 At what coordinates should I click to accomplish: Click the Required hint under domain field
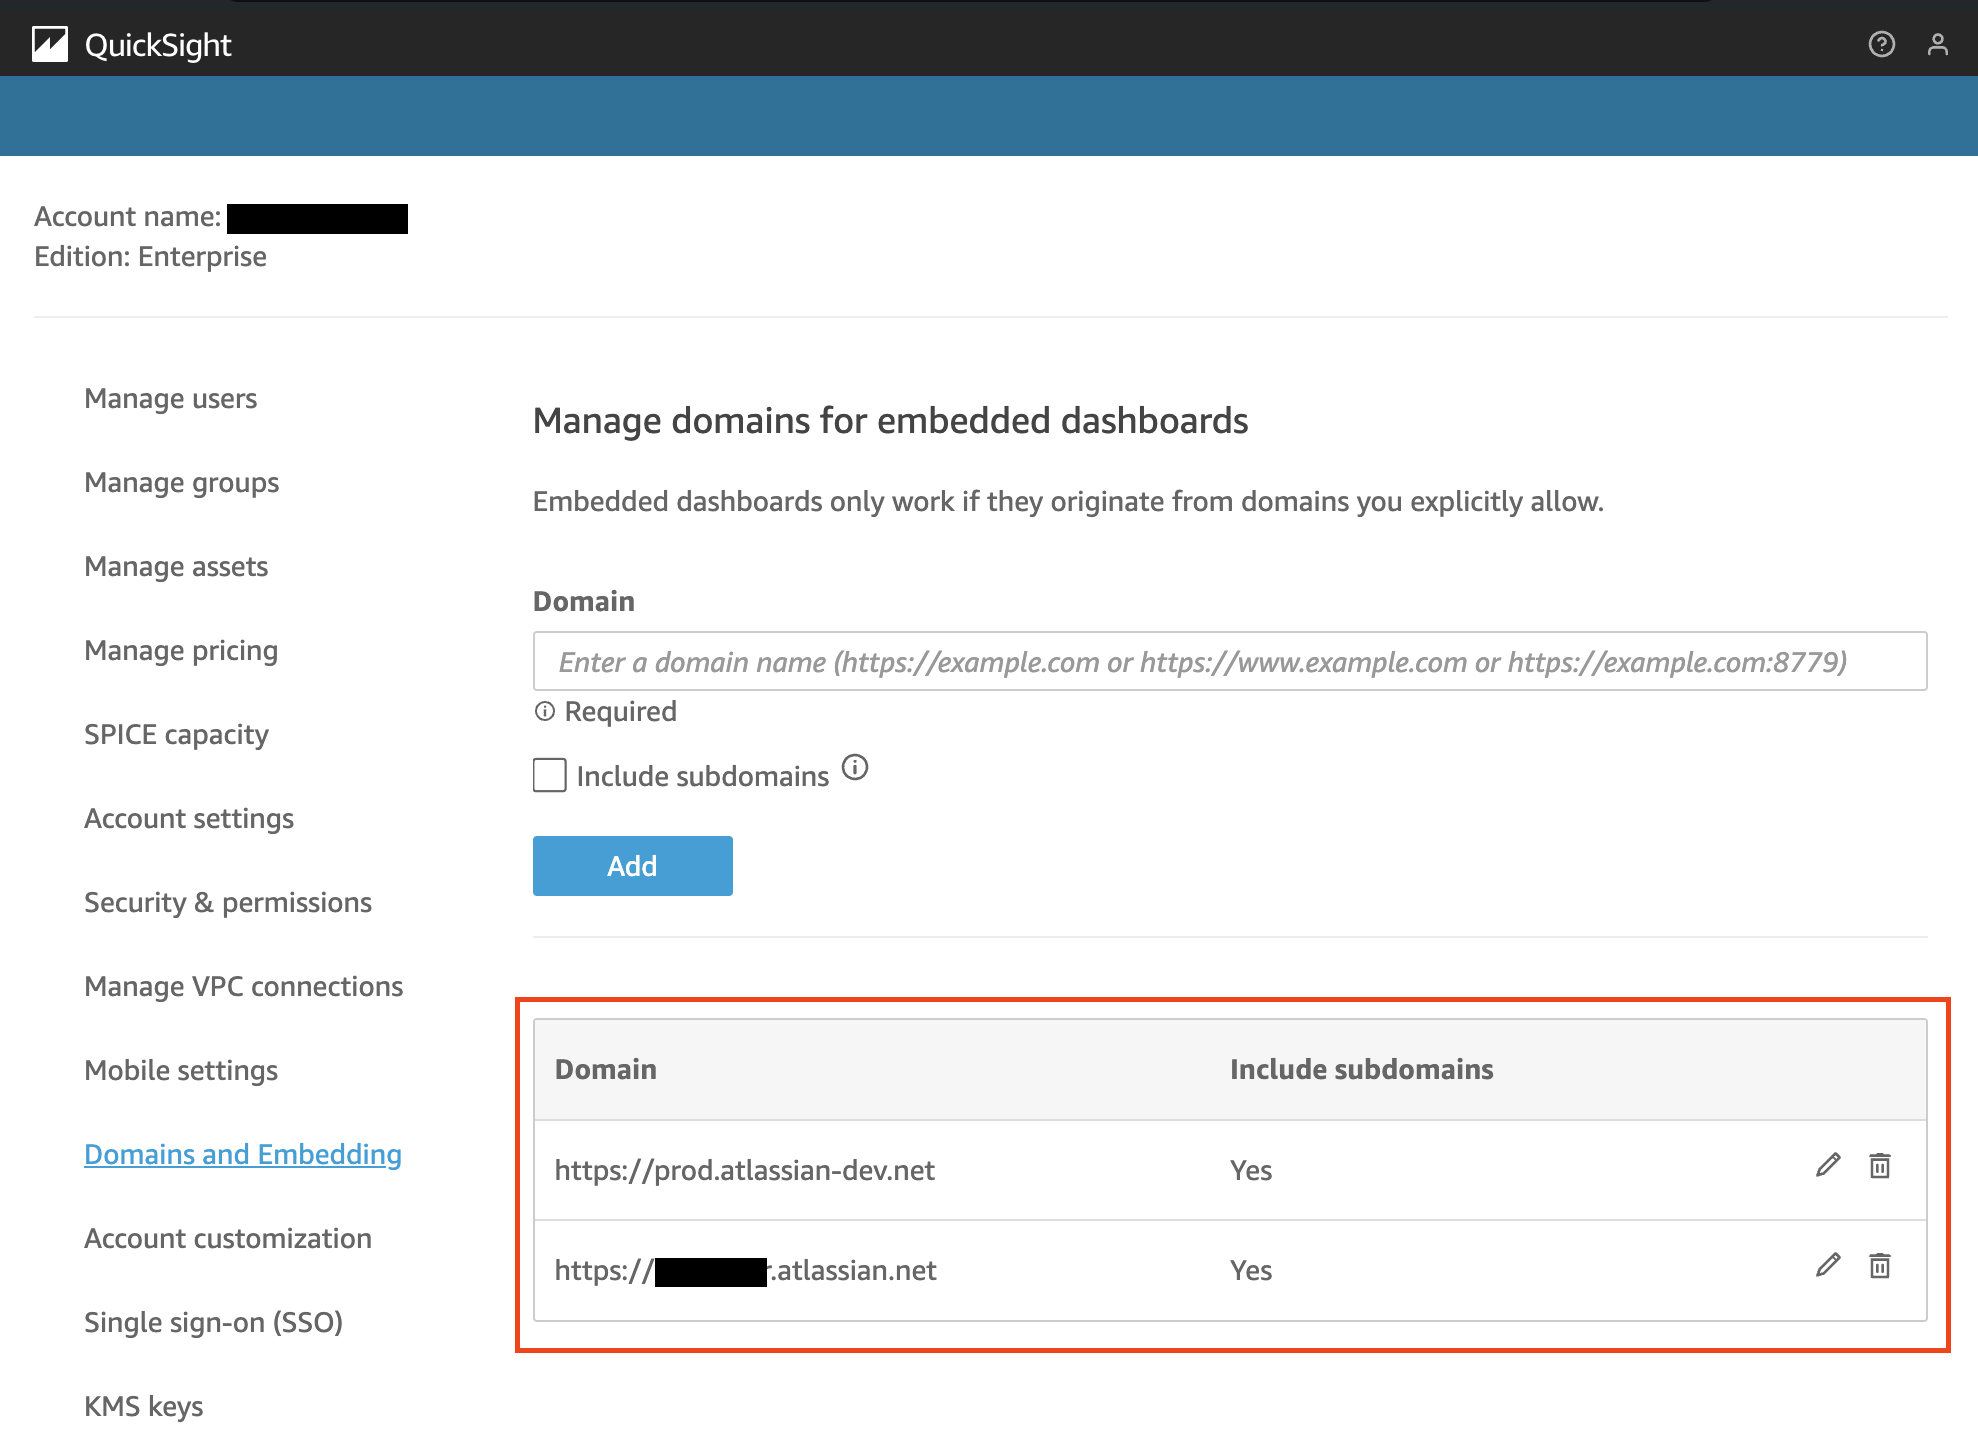point(621,712)
